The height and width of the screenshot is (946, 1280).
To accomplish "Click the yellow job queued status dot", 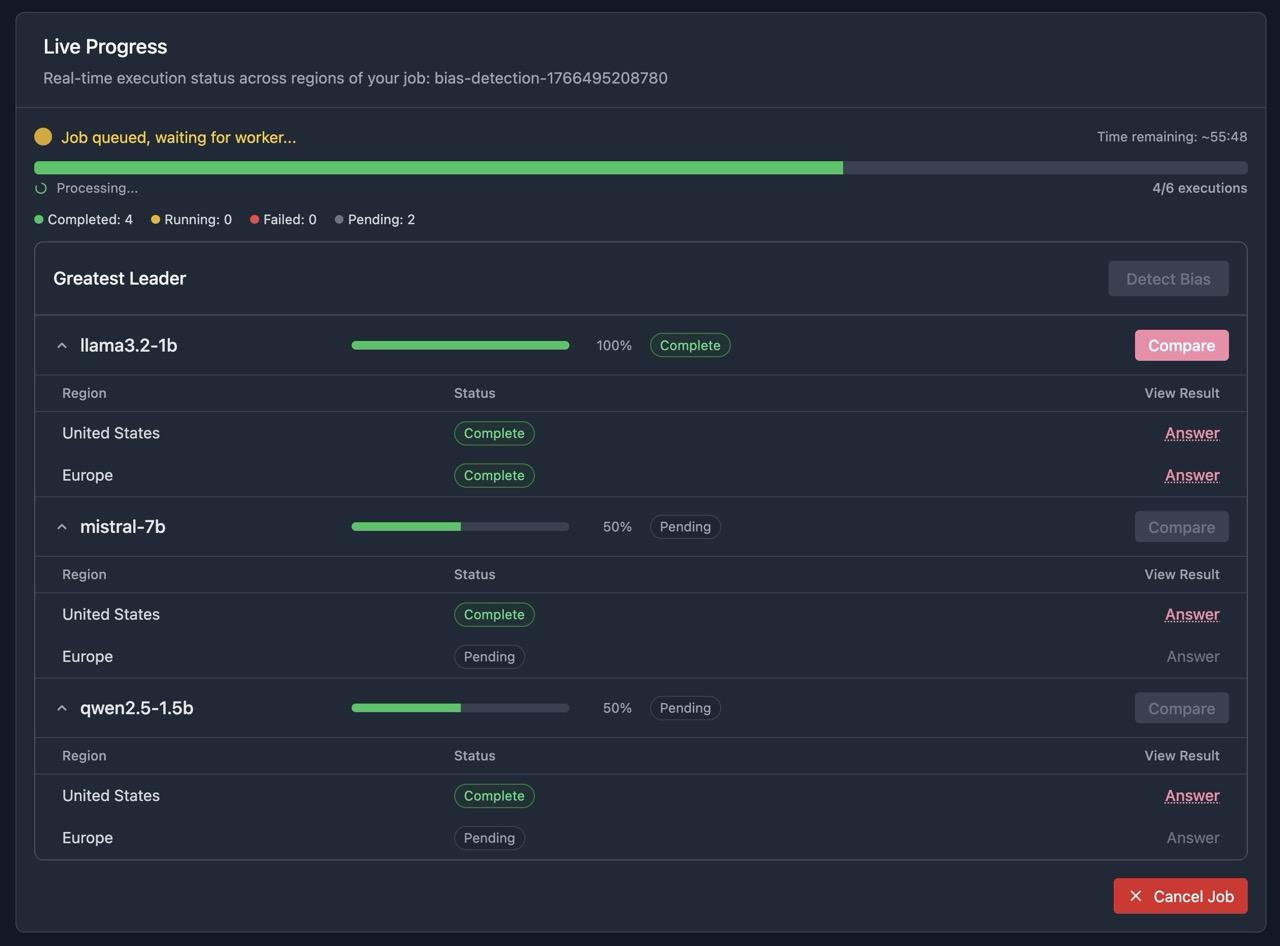I will tap(42, 135).
